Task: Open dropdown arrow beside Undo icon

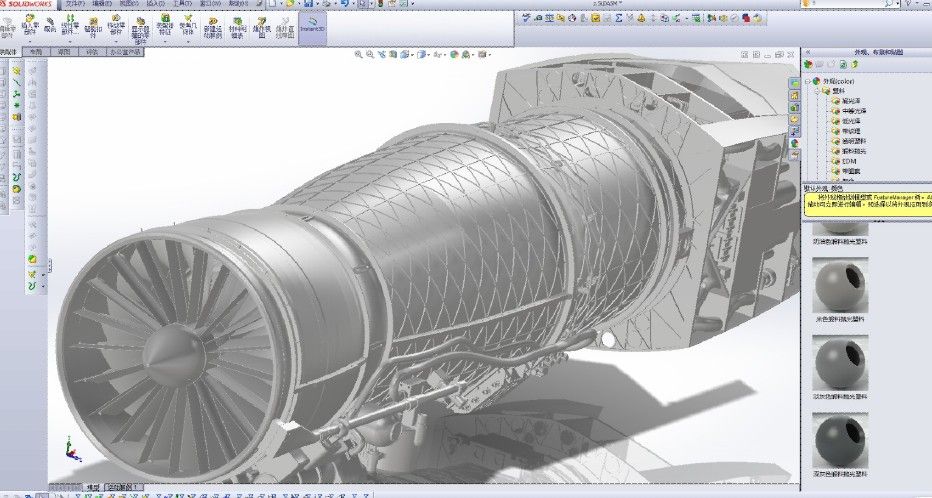Action: click(x=353, y=4)
